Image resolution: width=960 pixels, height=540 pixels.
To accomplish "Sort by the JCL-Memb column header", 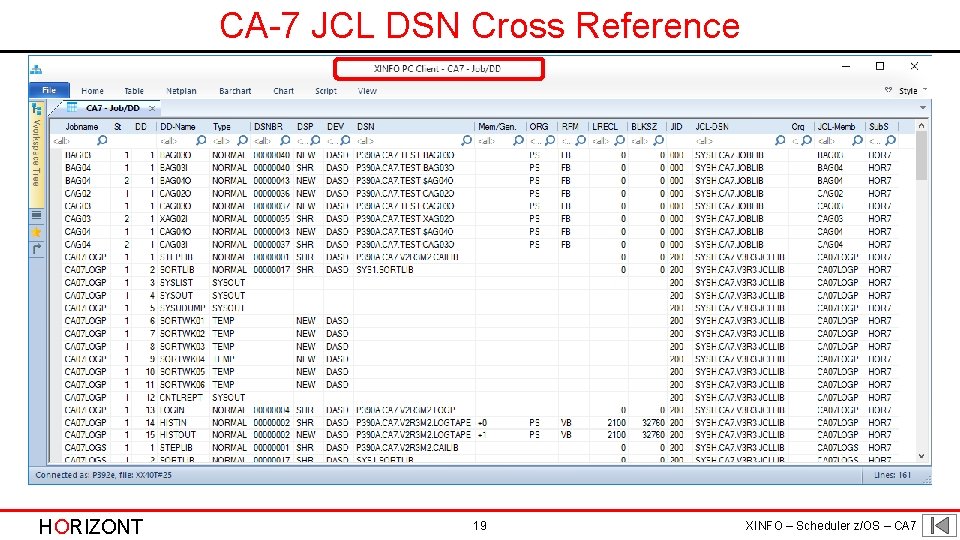I will point(836,127).
